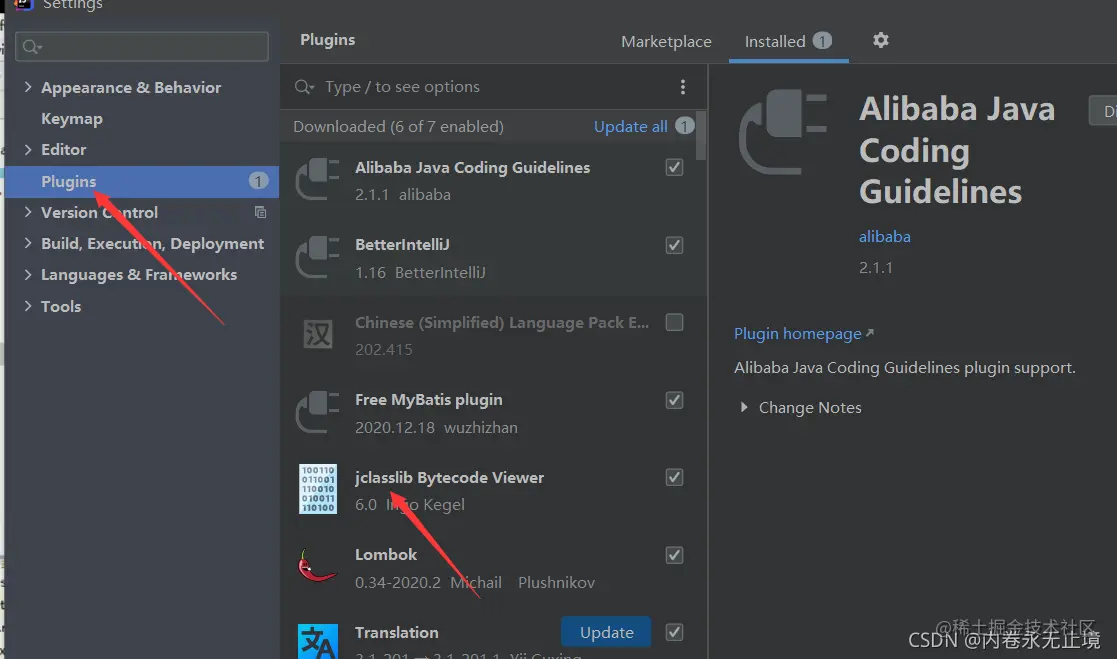Click the settings search magnifier icon

31,47
